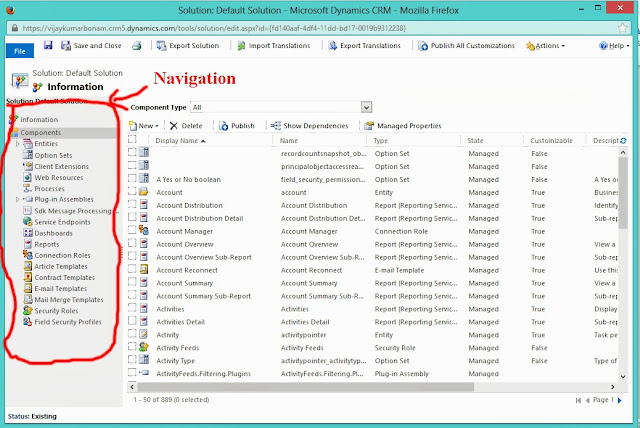640x428 pixels.
Task: Open the New dropdown menu
Action: point(144,126)
